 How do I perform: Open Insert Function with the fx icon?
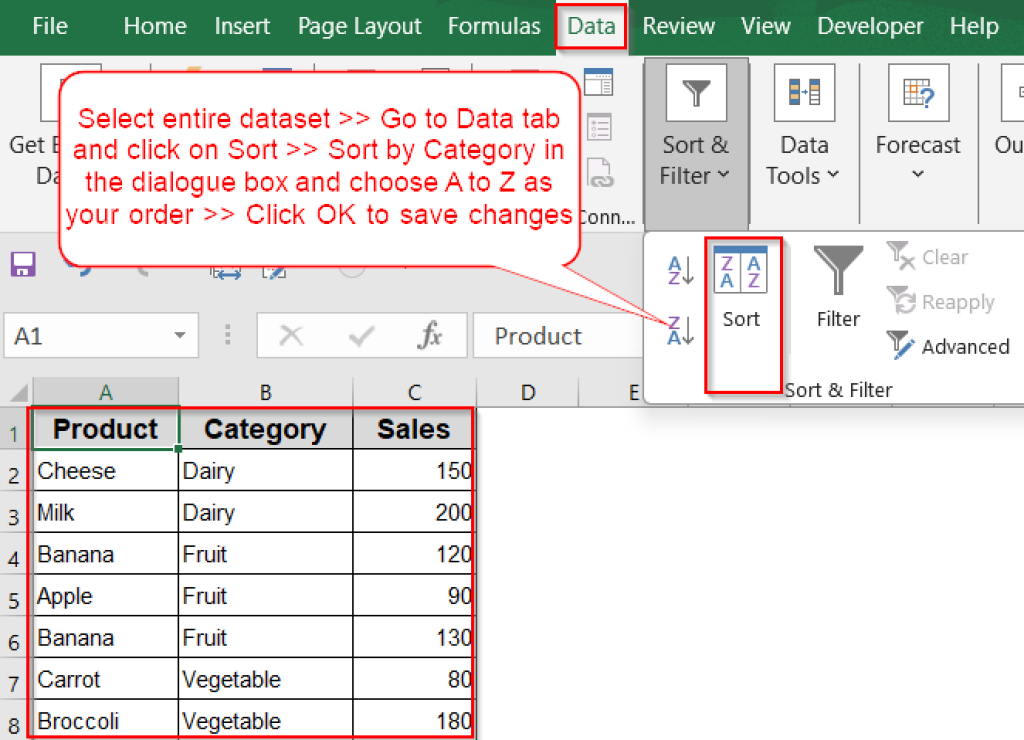(431, 335)
